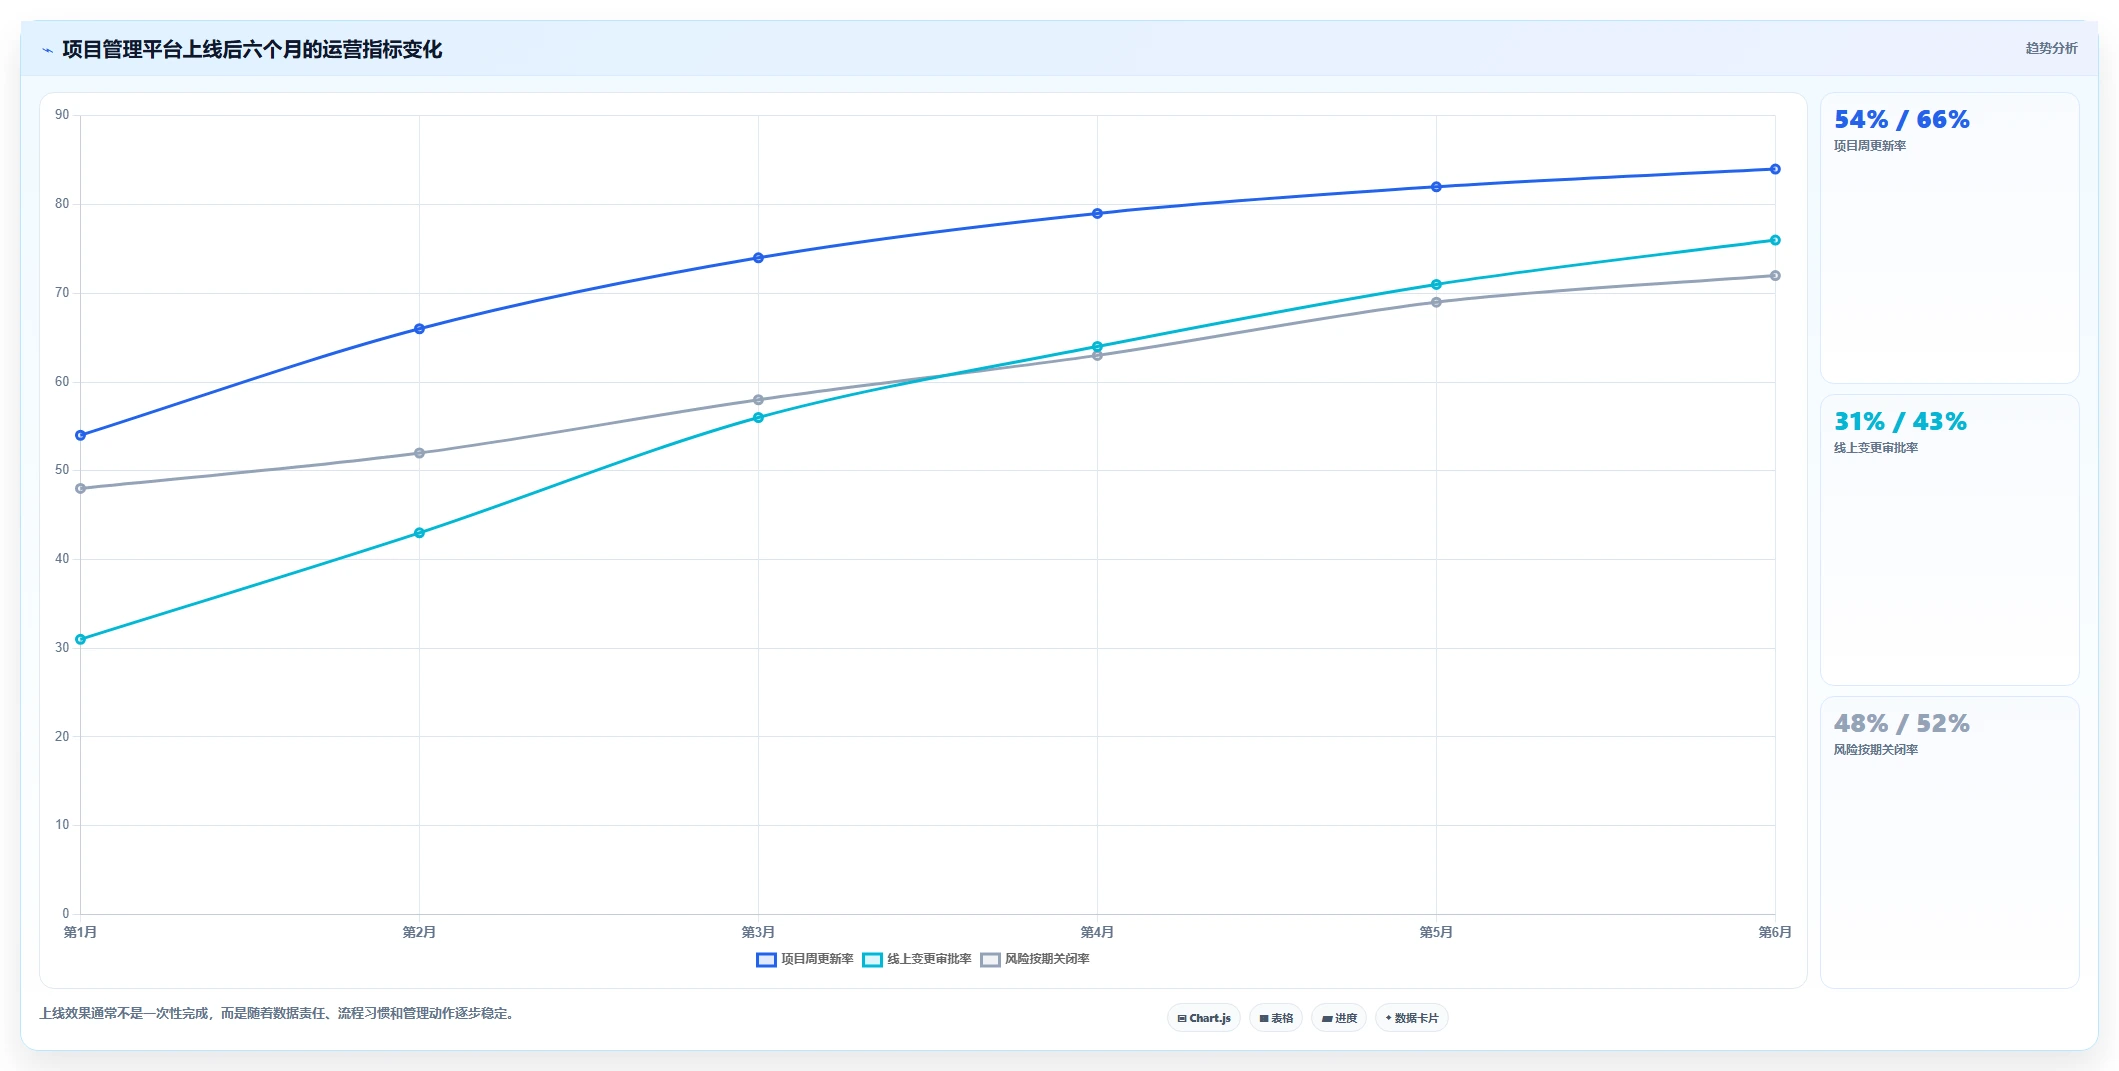Screen dimensions: 2119x1071
Task: Click the 第3月 x-axis label
Action: coord(758,932)
